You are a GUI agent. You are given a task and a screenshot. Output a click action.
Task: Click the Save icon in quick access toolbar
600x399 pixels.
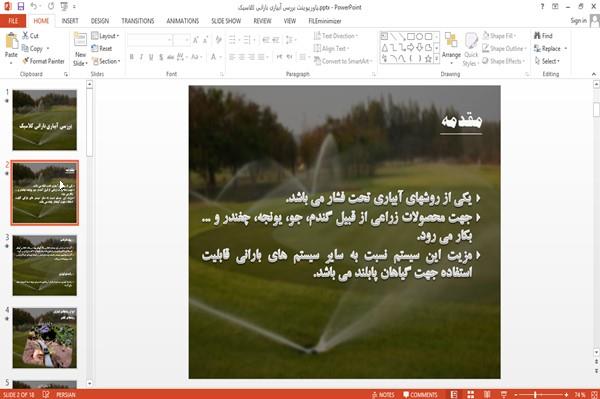[21, 6]
